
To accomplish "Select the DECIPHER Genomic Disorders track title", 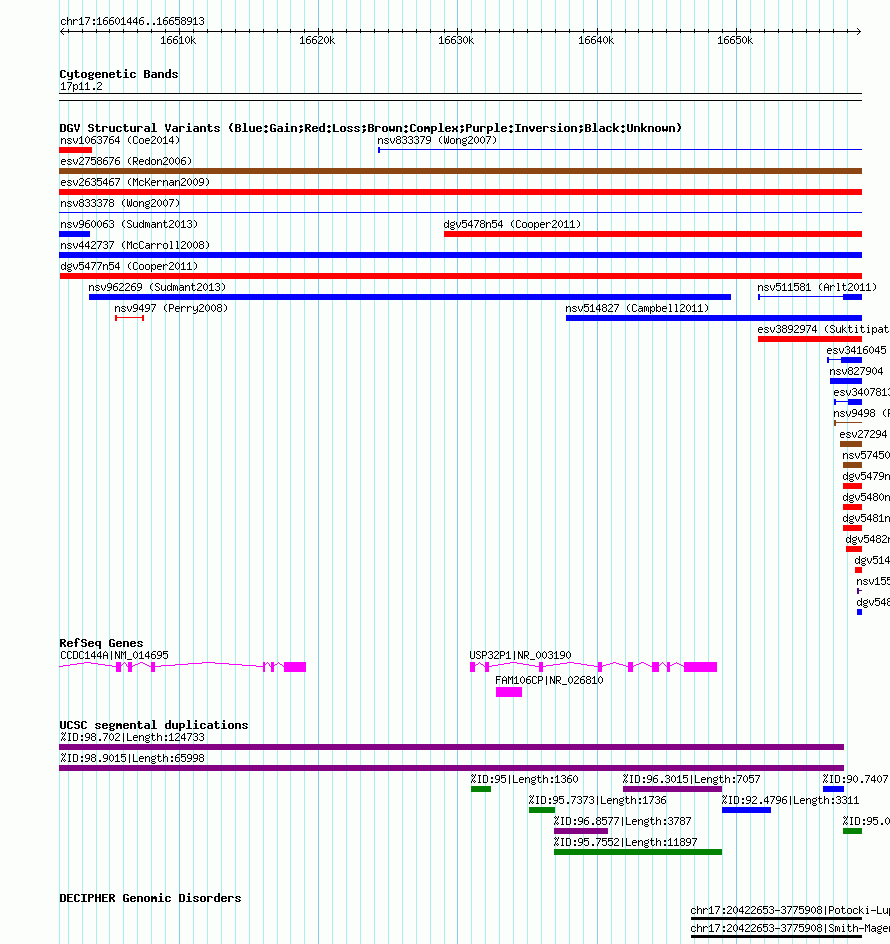I will click(150, 898).
